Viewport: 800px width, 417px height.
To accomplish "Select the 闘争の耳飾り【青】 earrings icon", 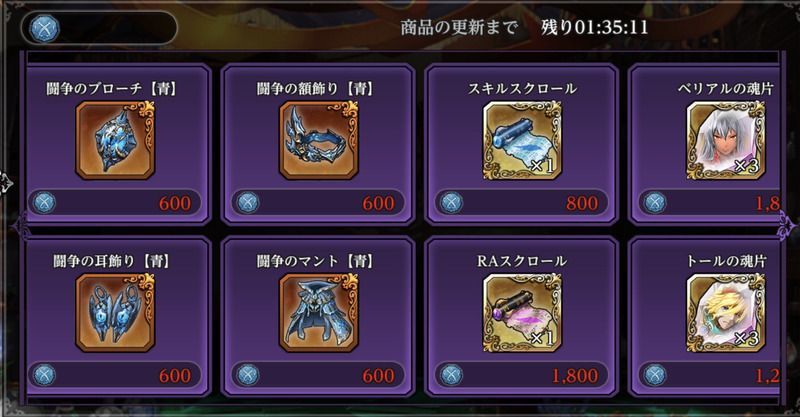I will pyautogui.click(x=115, y=313).
